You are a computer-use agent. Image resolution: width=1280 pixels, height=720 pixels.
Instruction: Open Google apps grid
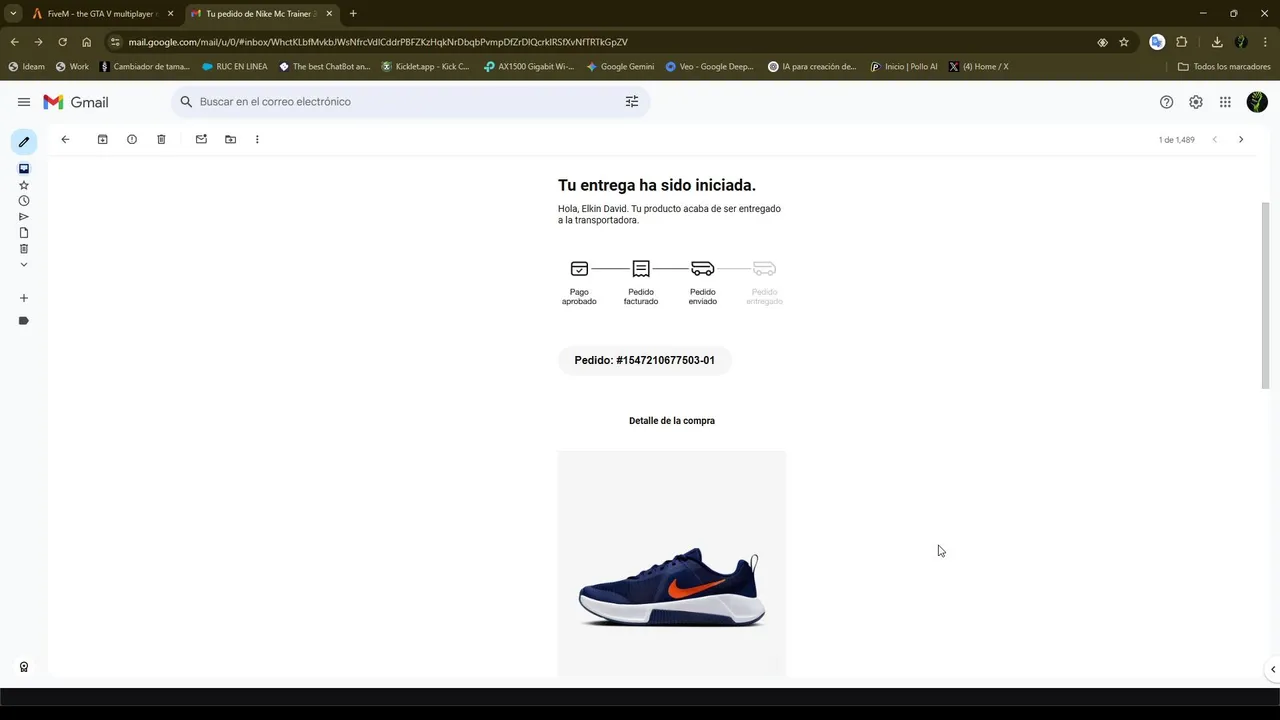(x=1225, y=102)
